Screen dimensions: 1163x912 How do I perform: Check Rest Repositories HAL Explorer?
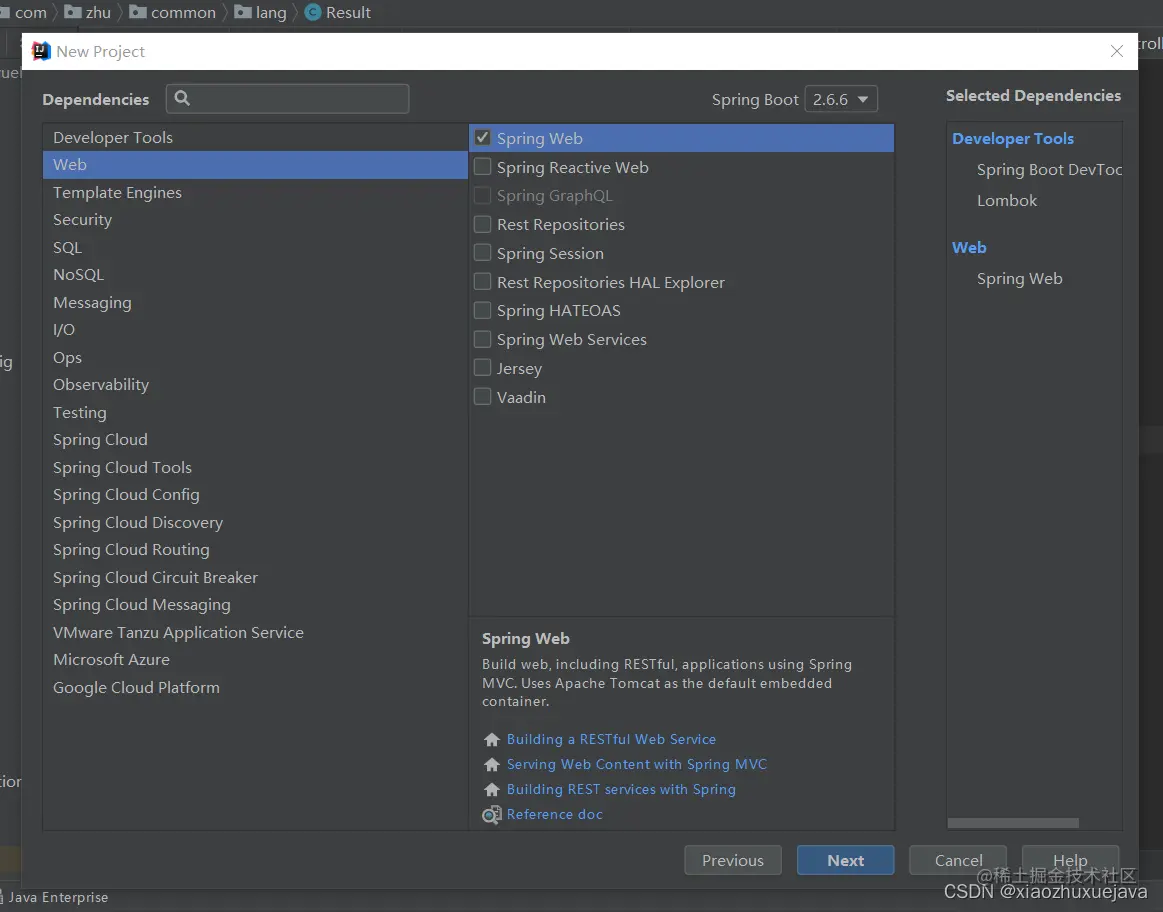point(482,282)
